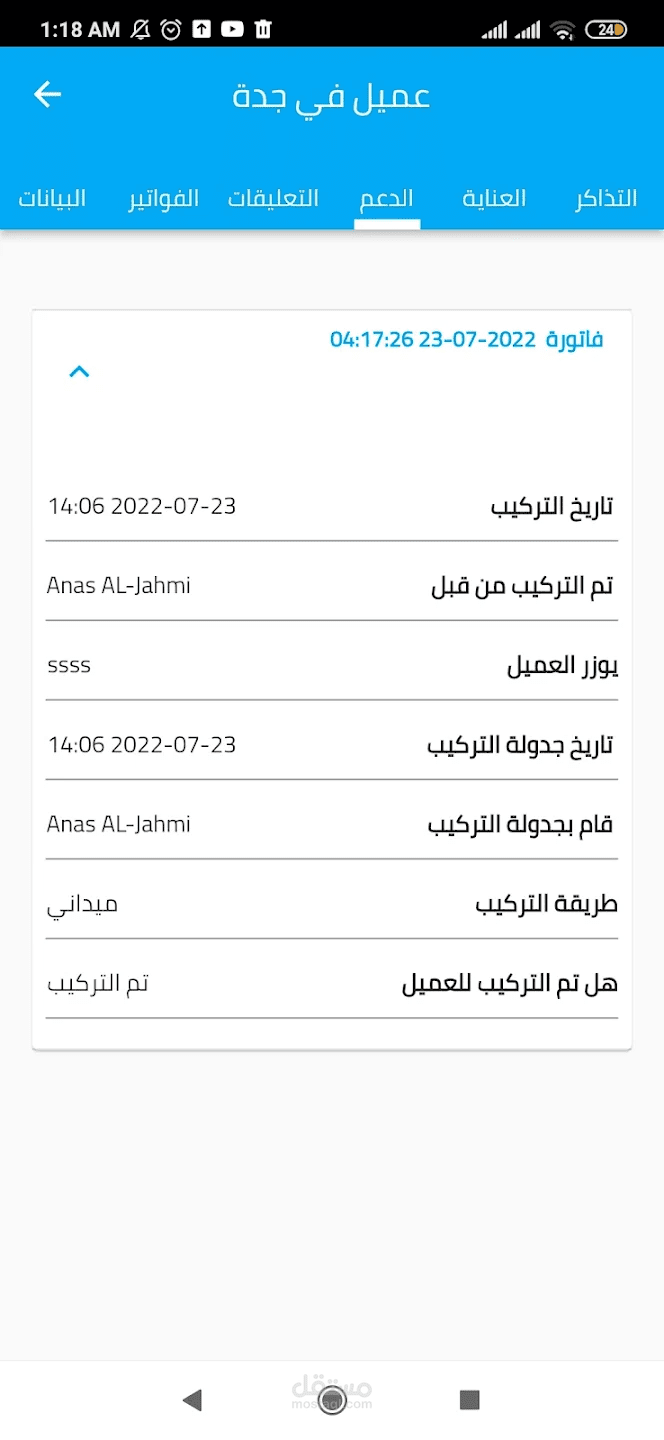Tap the alarm clock status icon
The image size is (664, 1440).
[x=171, y=30]
